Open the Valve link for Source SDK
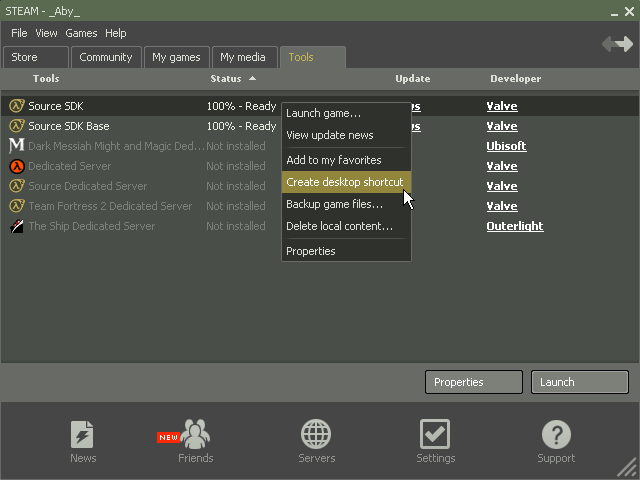The image size is (640, 480). pyautogui.click(x=502, y=106)
